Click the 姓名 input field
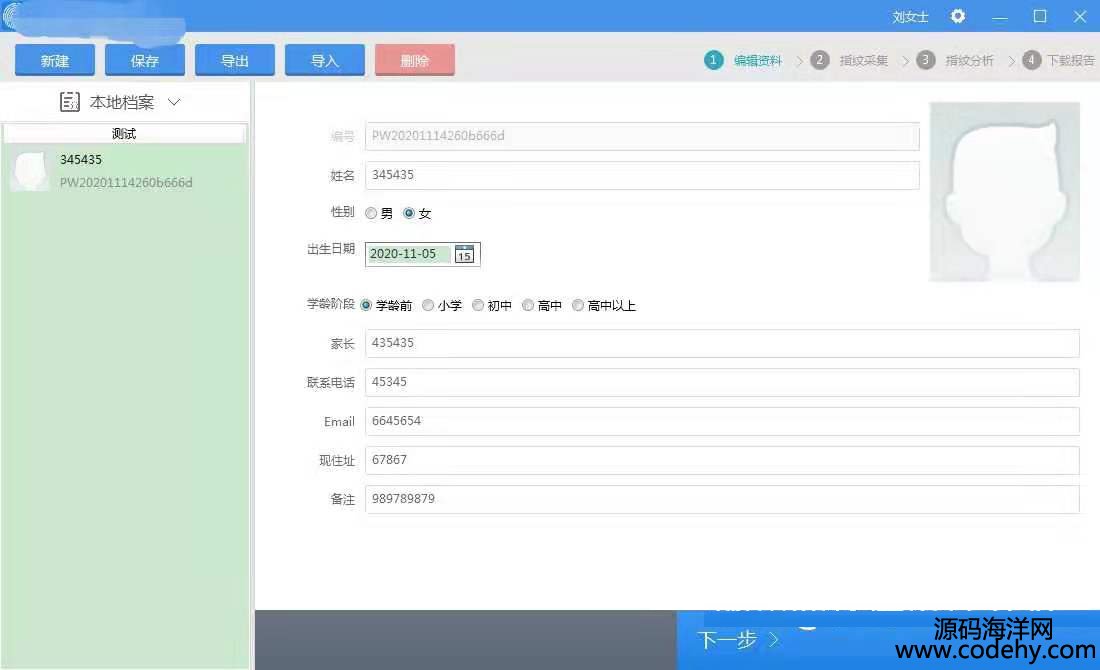Viewport: 1100px width, 670px height. (x=642, y=175)
